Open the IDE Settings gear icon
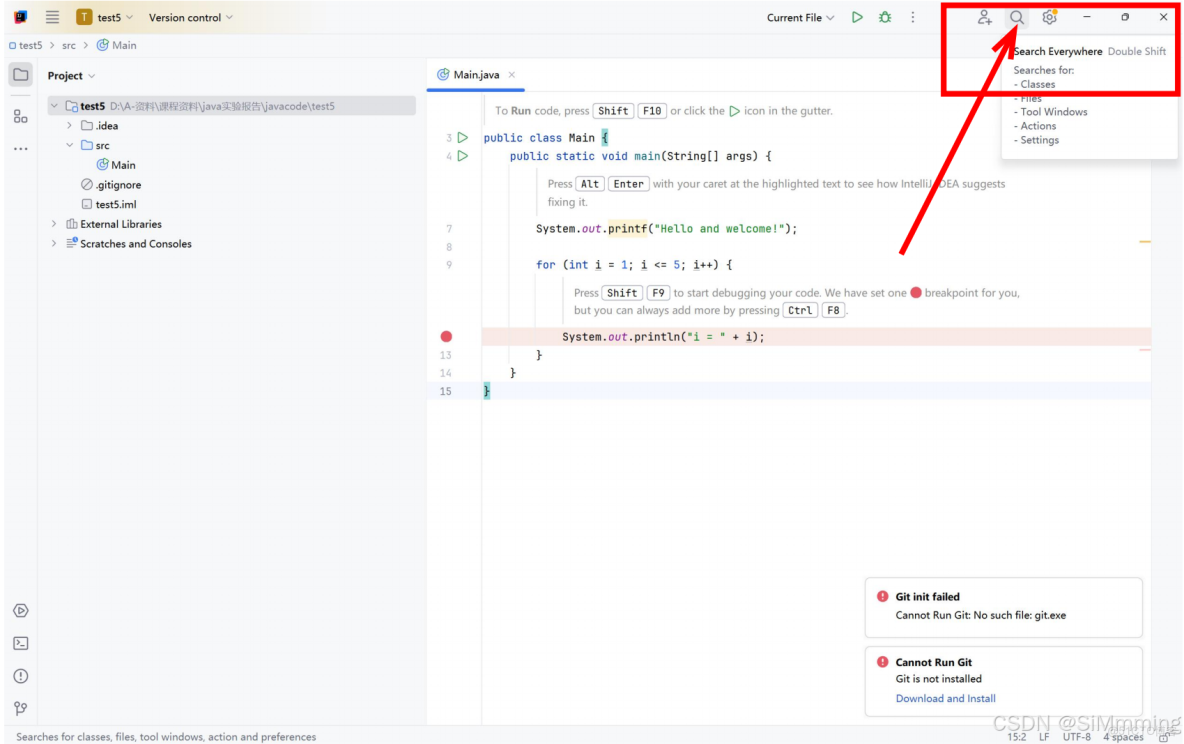The image size is (1184, 744). pyautogui.click(x=1049, y=17)
